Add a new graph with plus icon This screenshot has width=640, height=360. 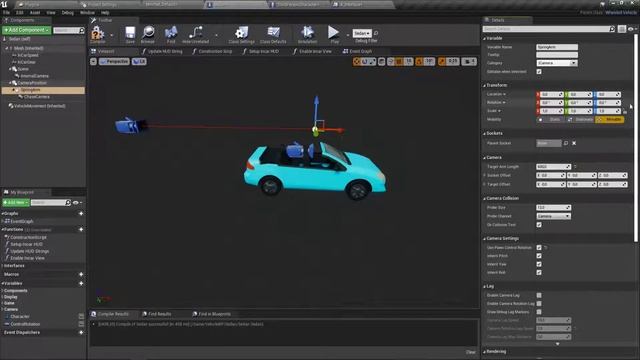[x=81, y=213]
